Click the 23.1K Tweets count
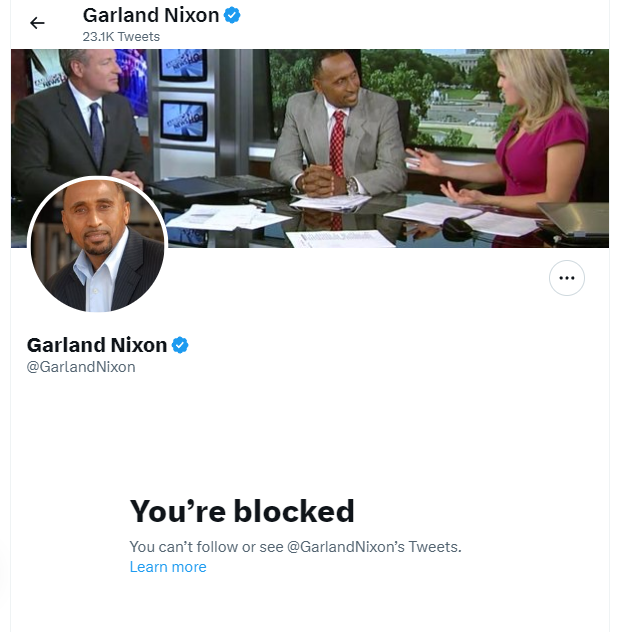The height and width of the screenshot is (632, 622). tap(121, 37)
